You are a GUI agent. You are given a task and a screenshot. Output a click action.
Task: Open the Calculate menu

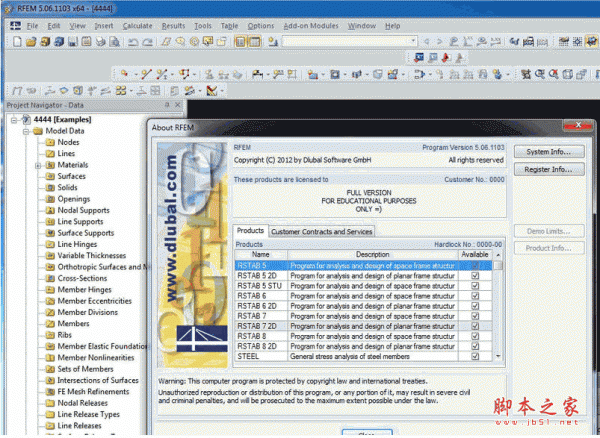[x=137, y=26]
